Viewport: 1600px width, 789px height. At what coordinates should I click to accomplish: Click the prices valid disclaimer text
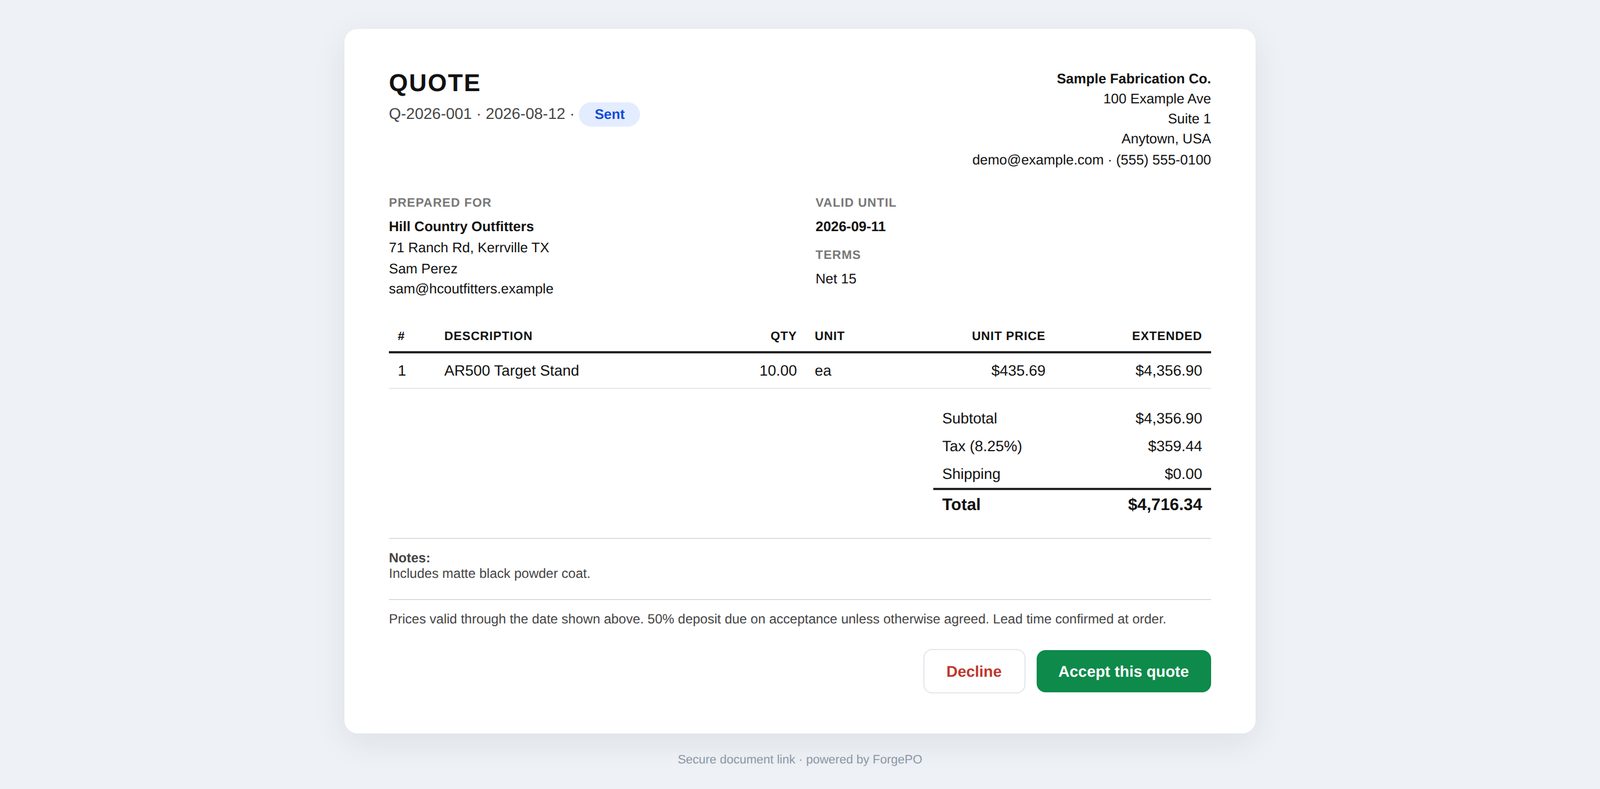tap(777, 619)
